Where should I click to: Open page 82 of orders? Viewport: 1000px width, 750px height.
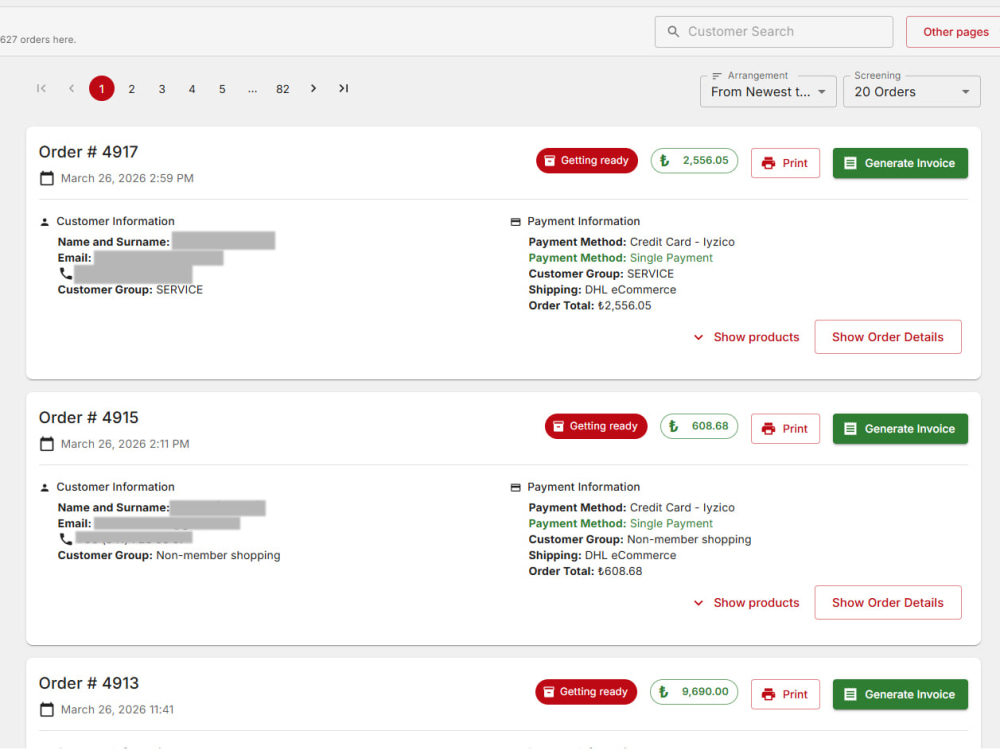coord(283,89)
